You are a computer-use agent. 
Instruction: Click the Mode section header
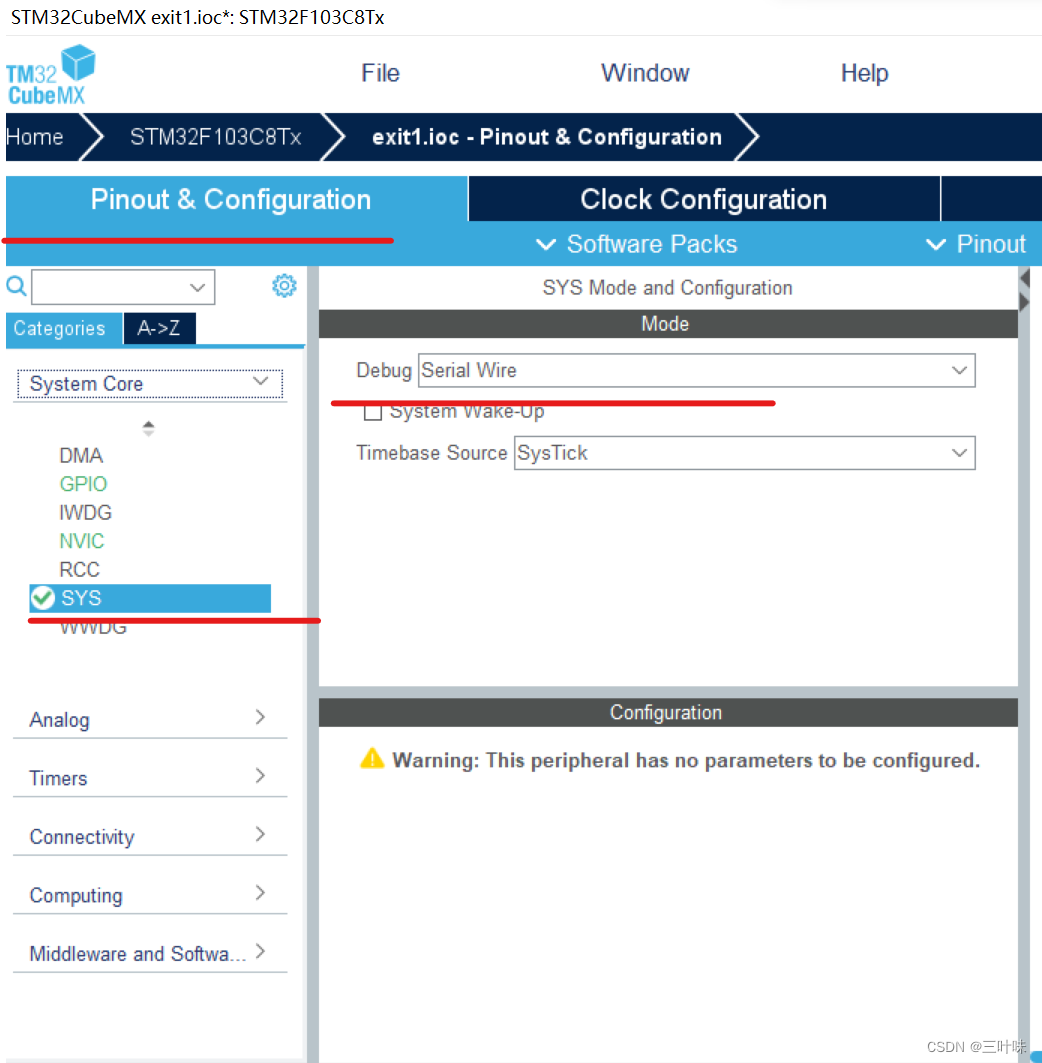click(668, 323)
